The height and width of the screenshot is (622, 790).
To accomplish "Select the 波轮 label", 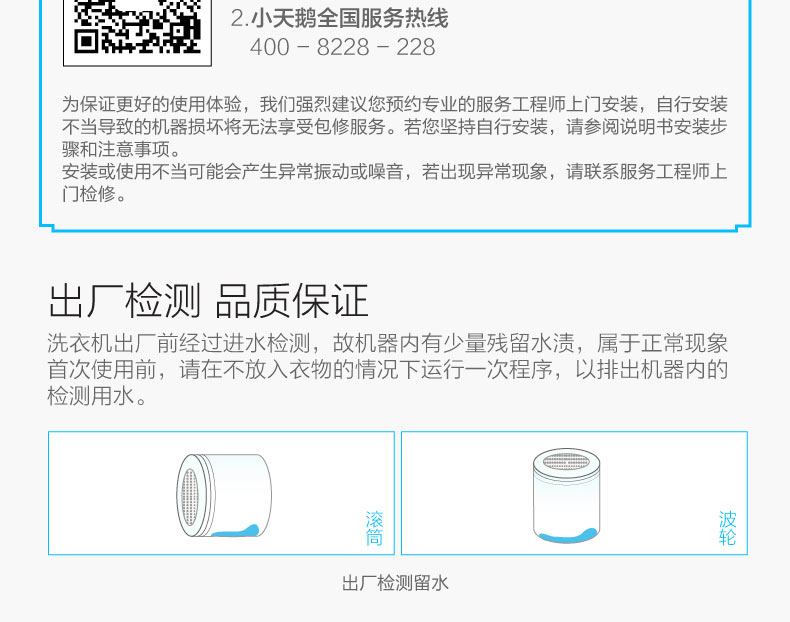I will 728,528.
